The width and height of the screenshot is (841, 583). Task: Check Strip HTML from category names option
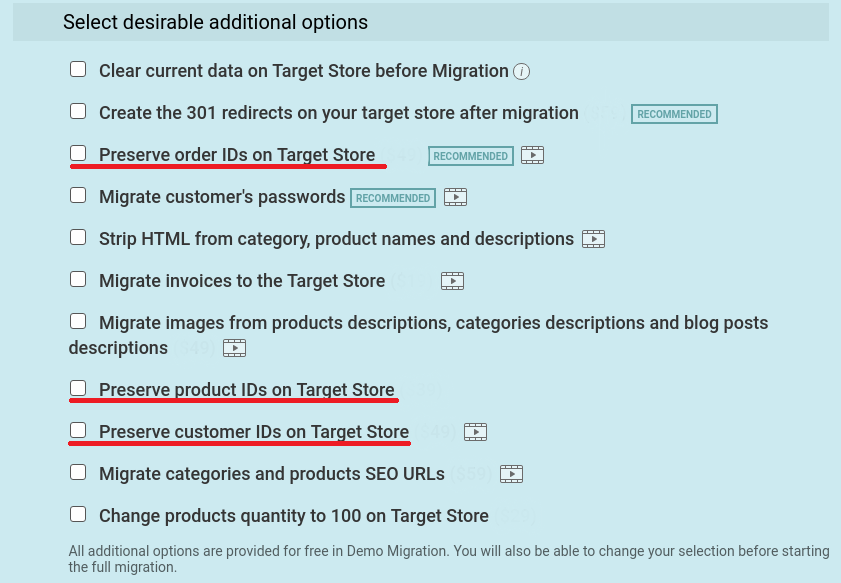(78, 237)
